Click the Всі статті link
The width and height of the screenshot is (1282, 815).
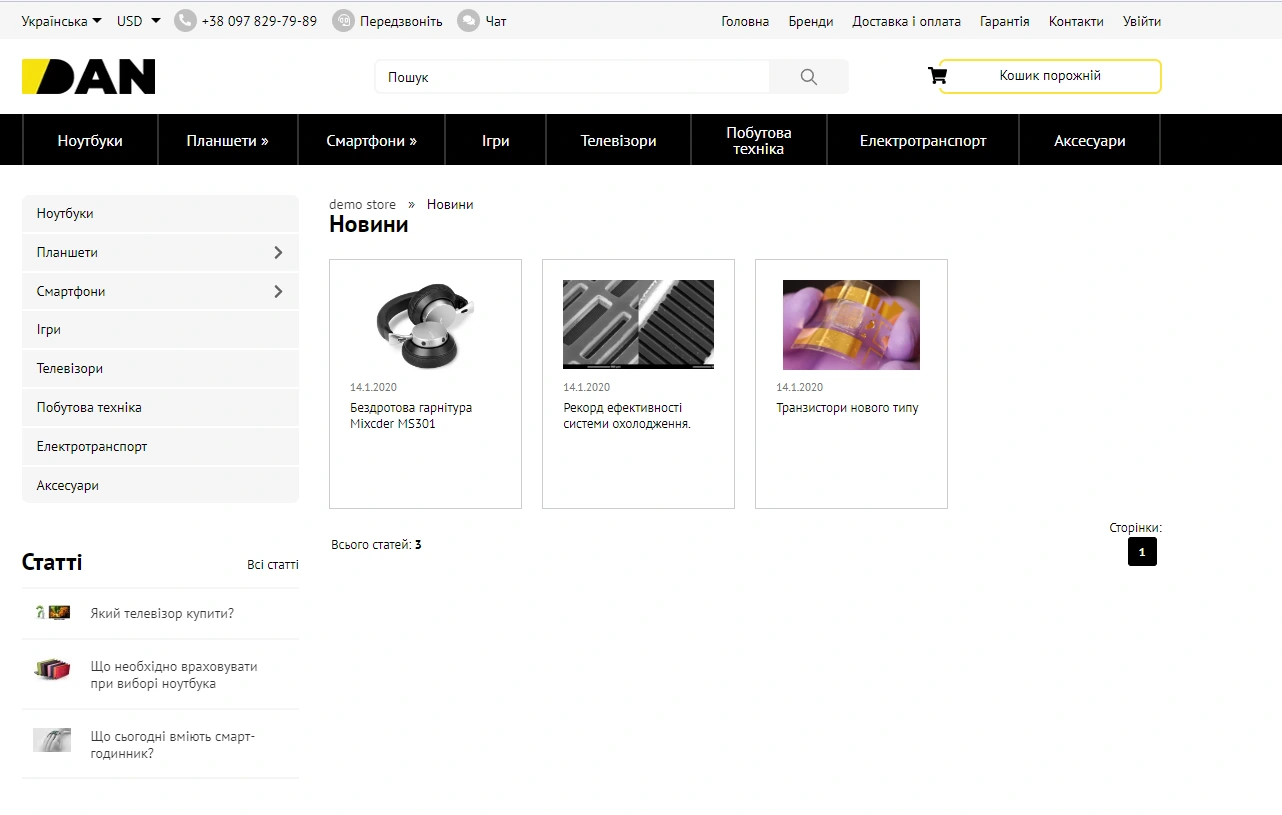273,565
